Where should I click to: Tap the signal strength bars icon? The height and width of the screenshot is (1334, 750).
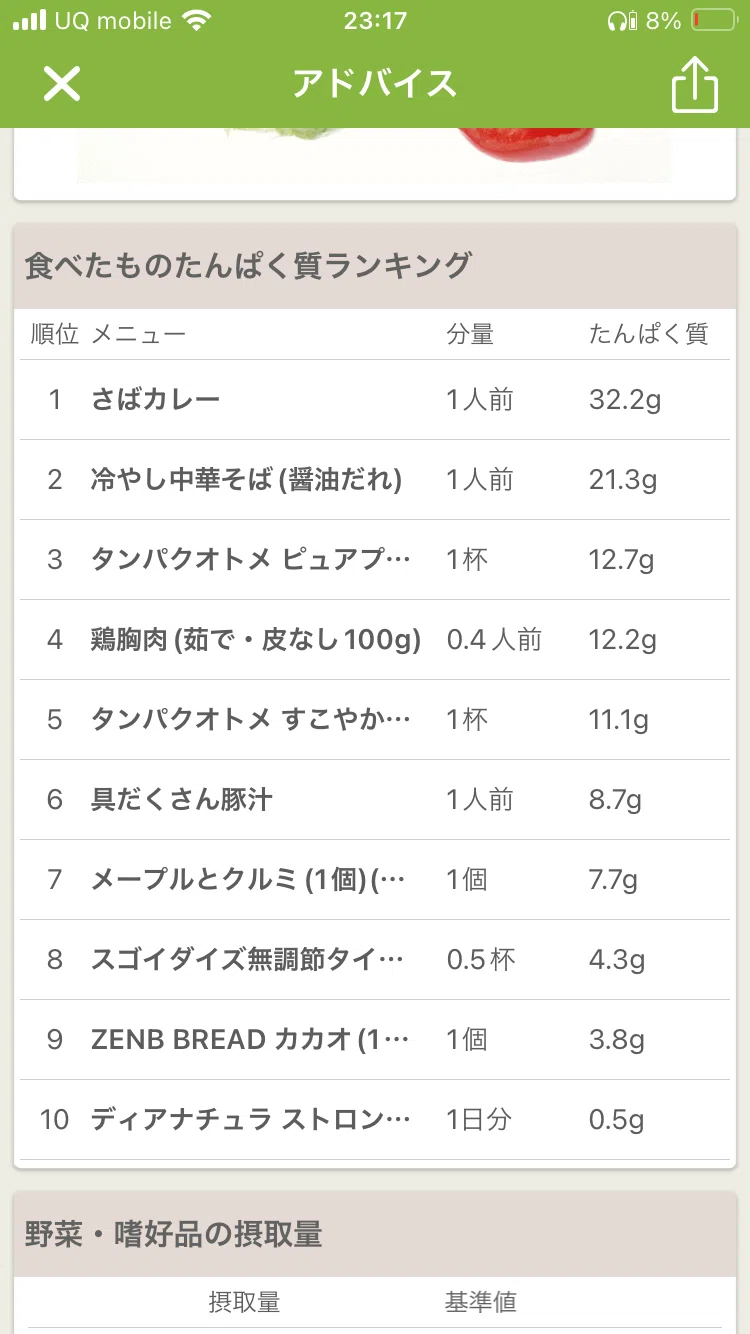(x=29, y=20)
